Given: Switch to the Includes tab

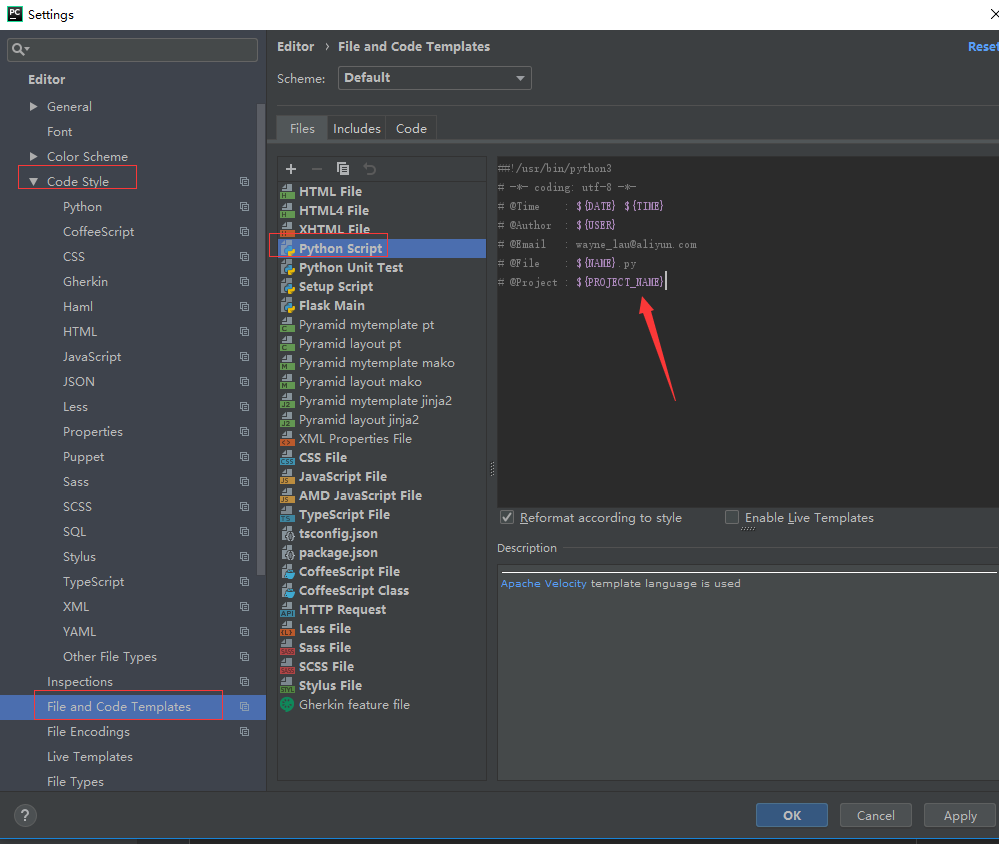Looking at the screenshot, I should pos(357,129).
